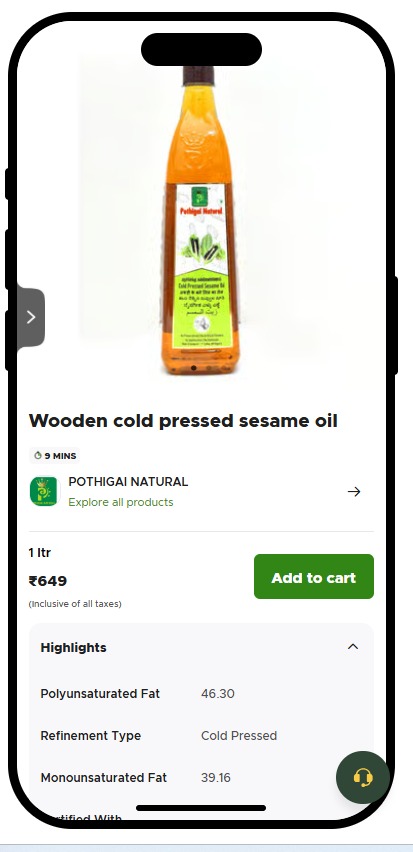413x852 pixels.
Task: Expand the gray side panel chevron tab
Action: (30, 317)
